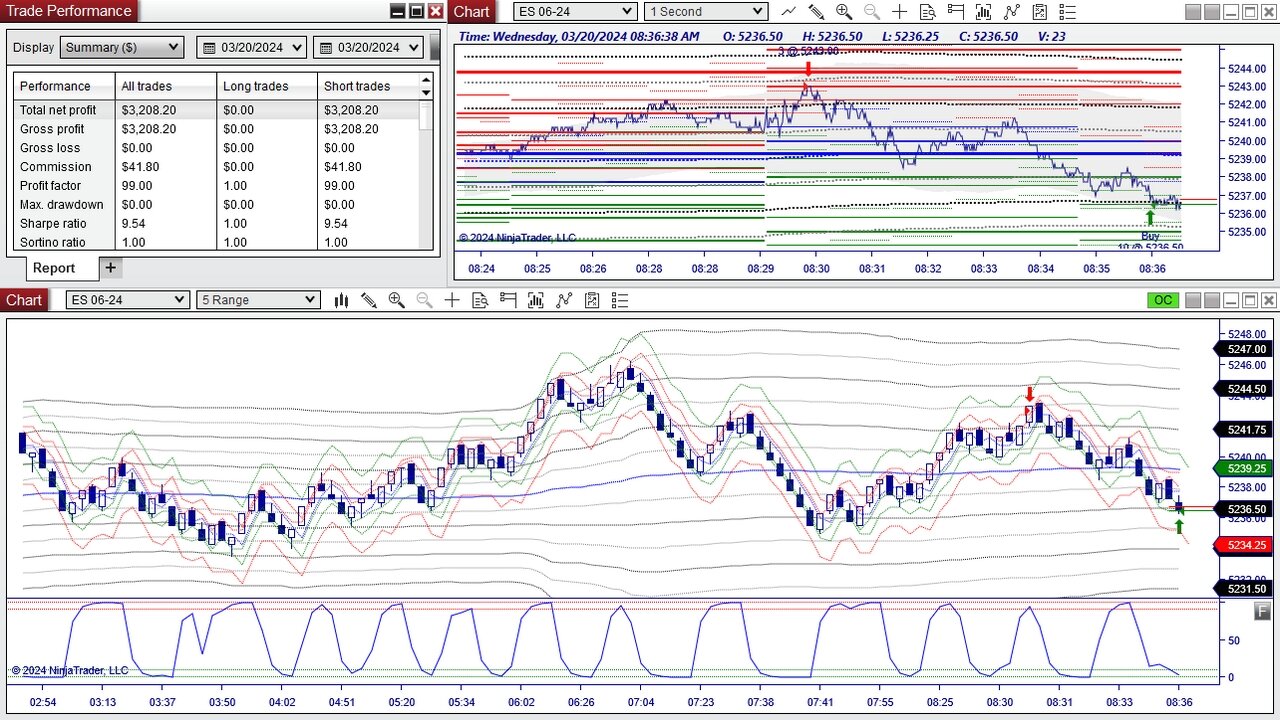Click the 5244.50 price marker
Image resolution: width=1280 pixels, height=720 pixels.
(1245, 389)
